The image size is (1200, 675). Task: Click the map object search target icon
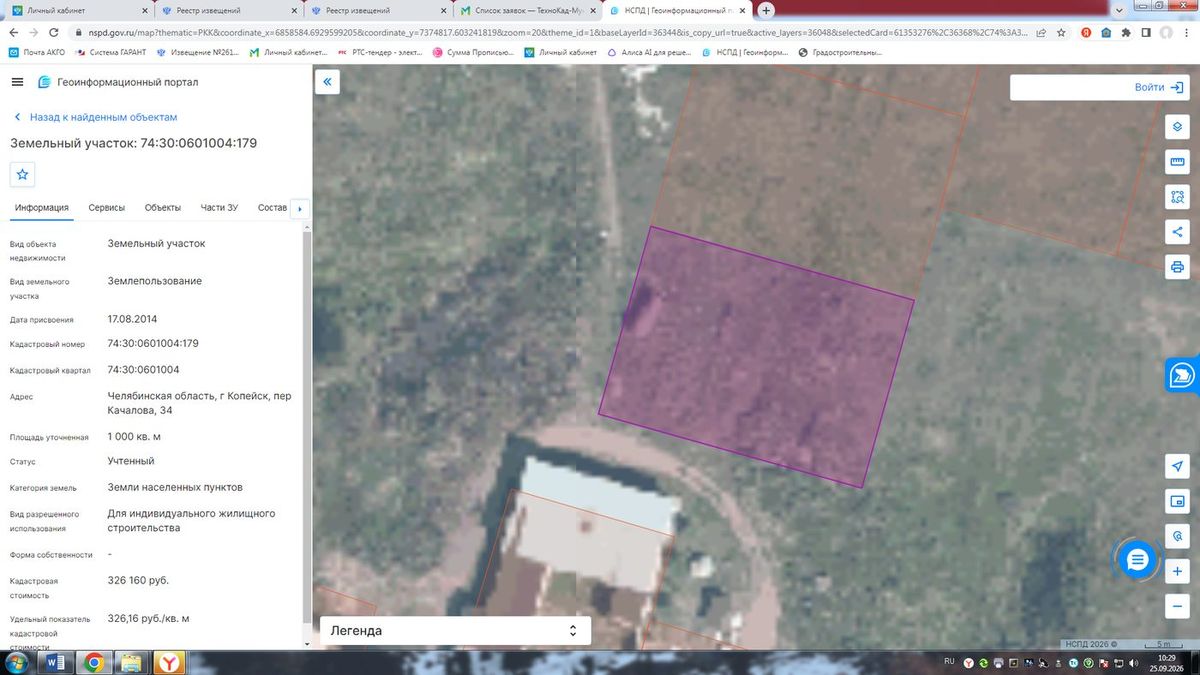point(1177,536)
